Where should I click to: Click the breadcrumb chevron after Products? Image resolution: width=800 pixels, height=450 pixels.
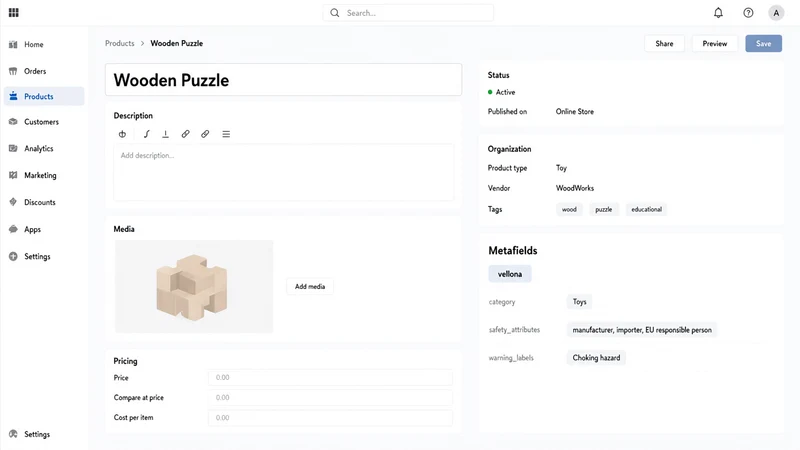coord(142,43)
